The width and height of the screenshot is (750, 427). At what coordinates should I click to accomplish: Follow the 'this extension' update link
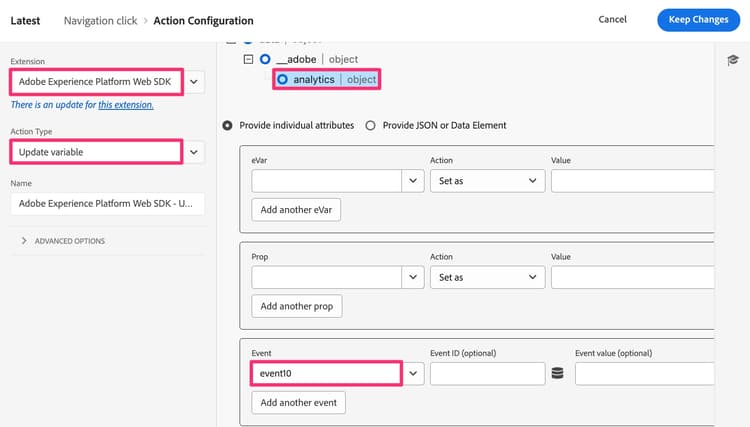125,105
